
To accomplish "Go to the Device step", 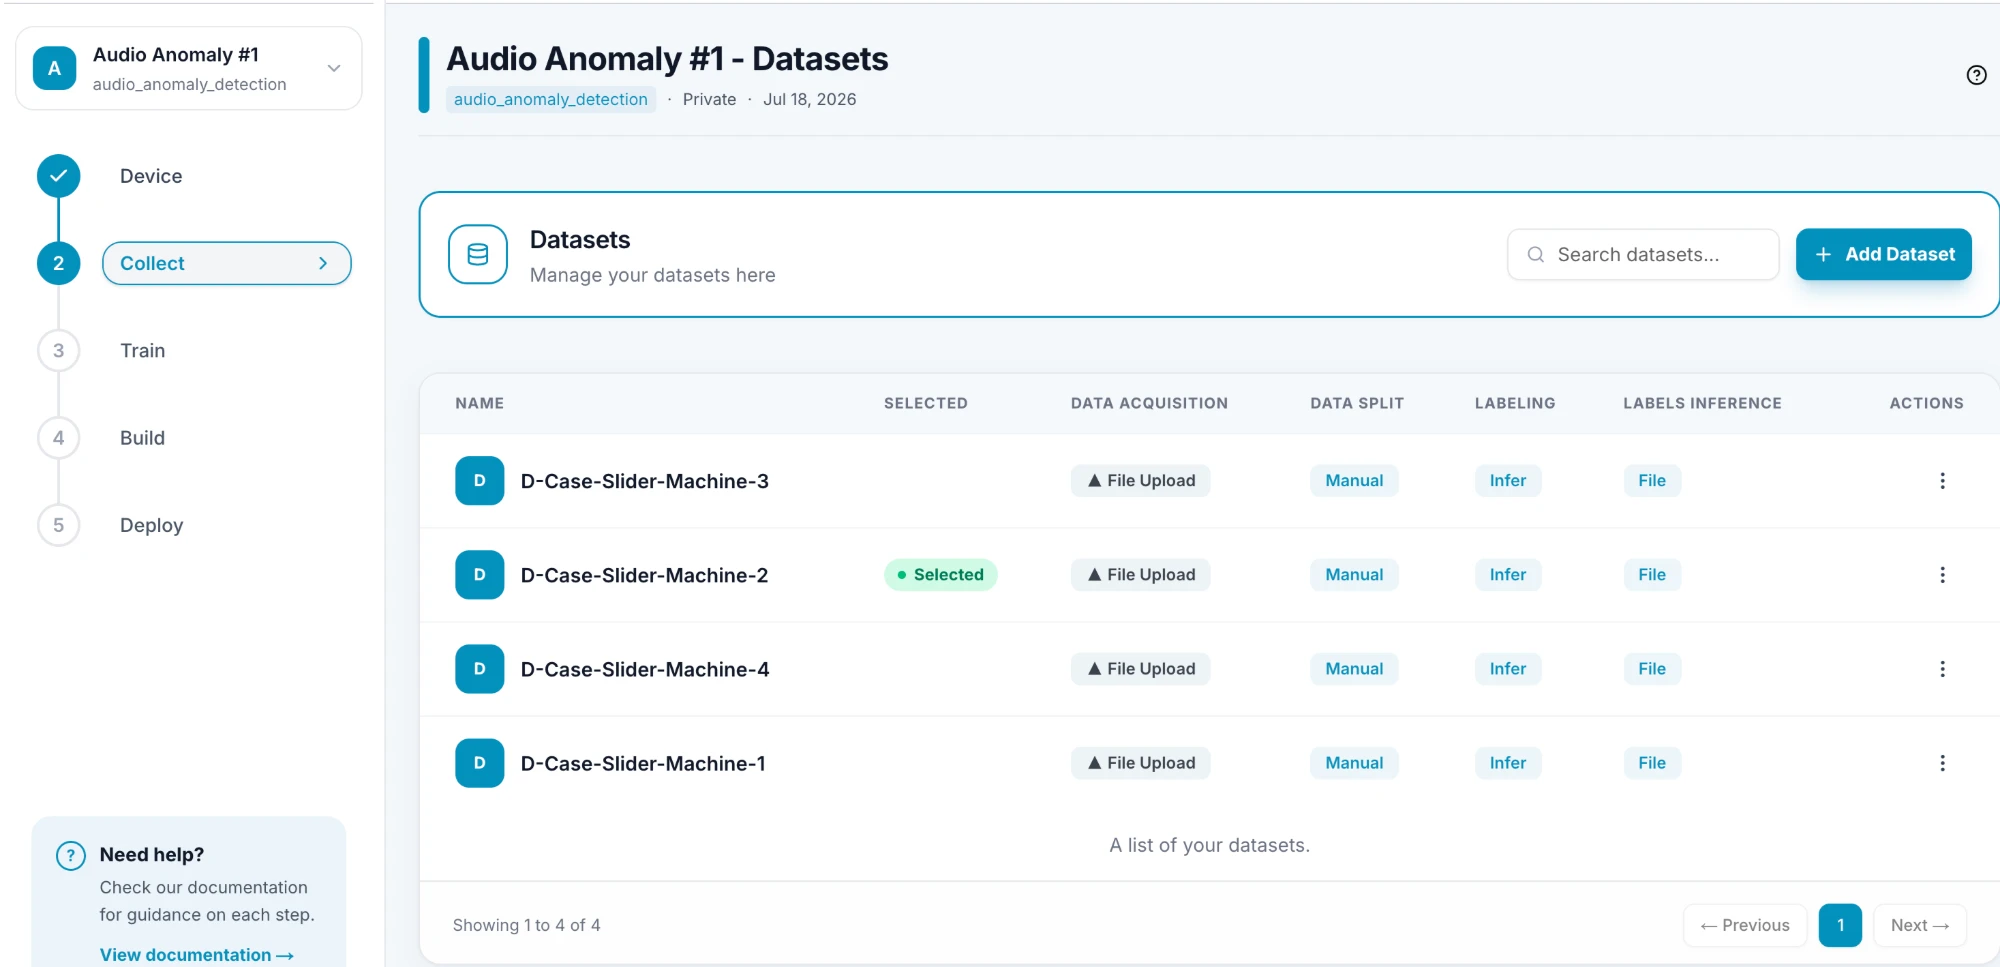I will [151, 176].
